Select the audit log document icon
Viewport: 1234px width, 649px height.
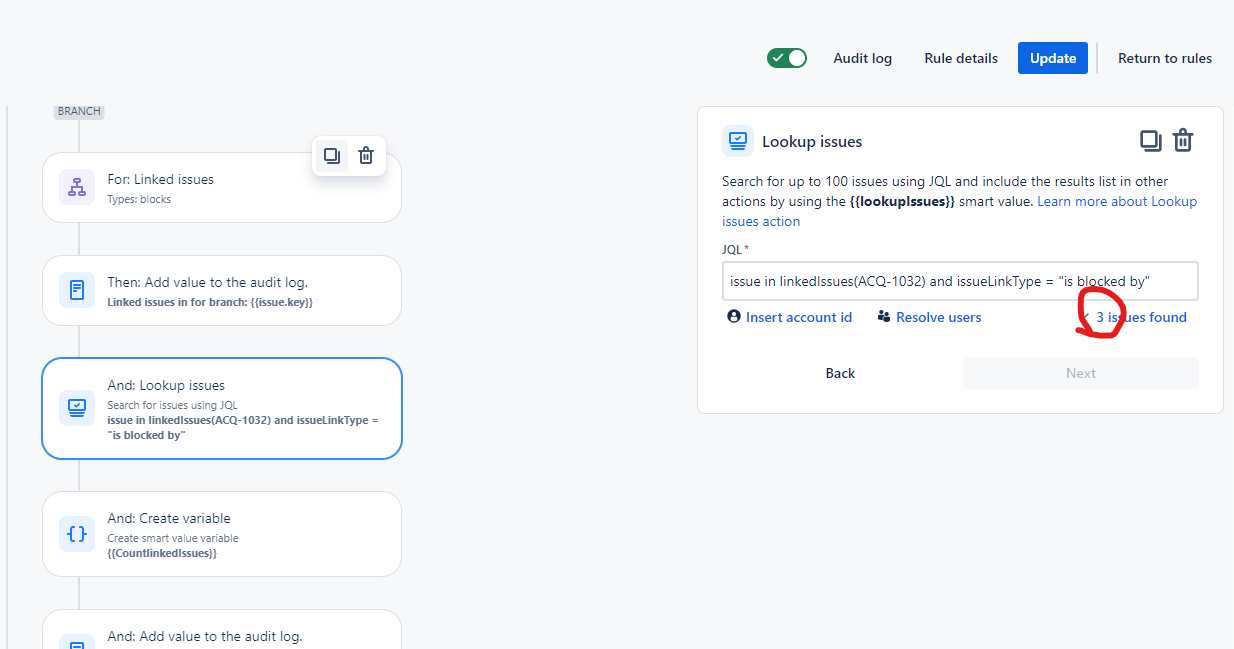point(77,290)
